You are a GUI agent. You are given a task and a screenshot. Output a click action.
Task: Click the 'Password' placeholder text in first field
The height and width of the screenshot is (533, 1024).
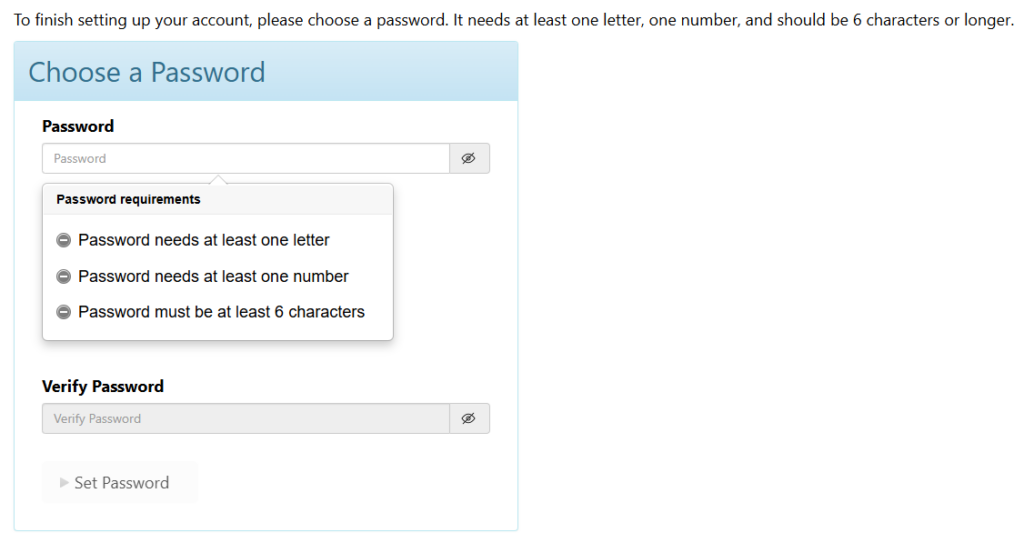[80, 158]
